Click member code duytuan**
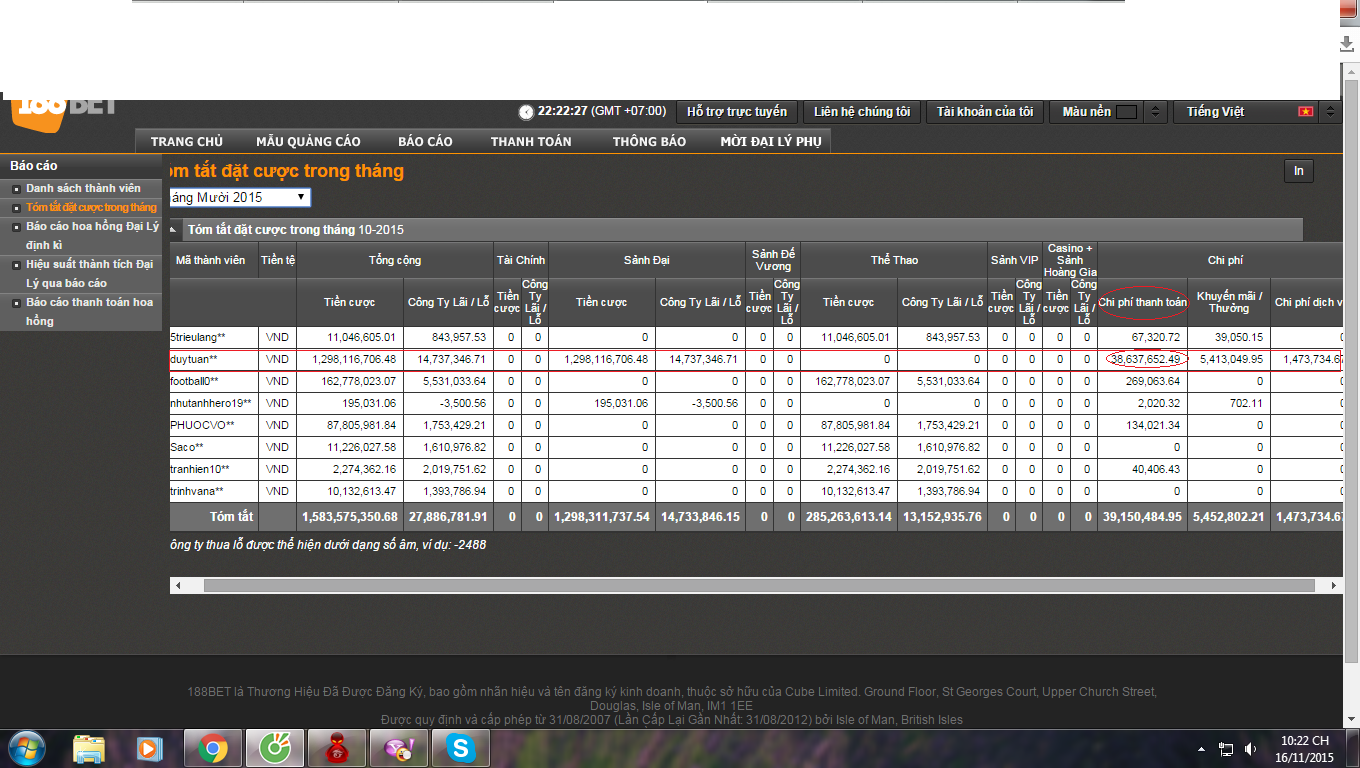The height and width of the screenshot is (768, 1360). (194, 360)
